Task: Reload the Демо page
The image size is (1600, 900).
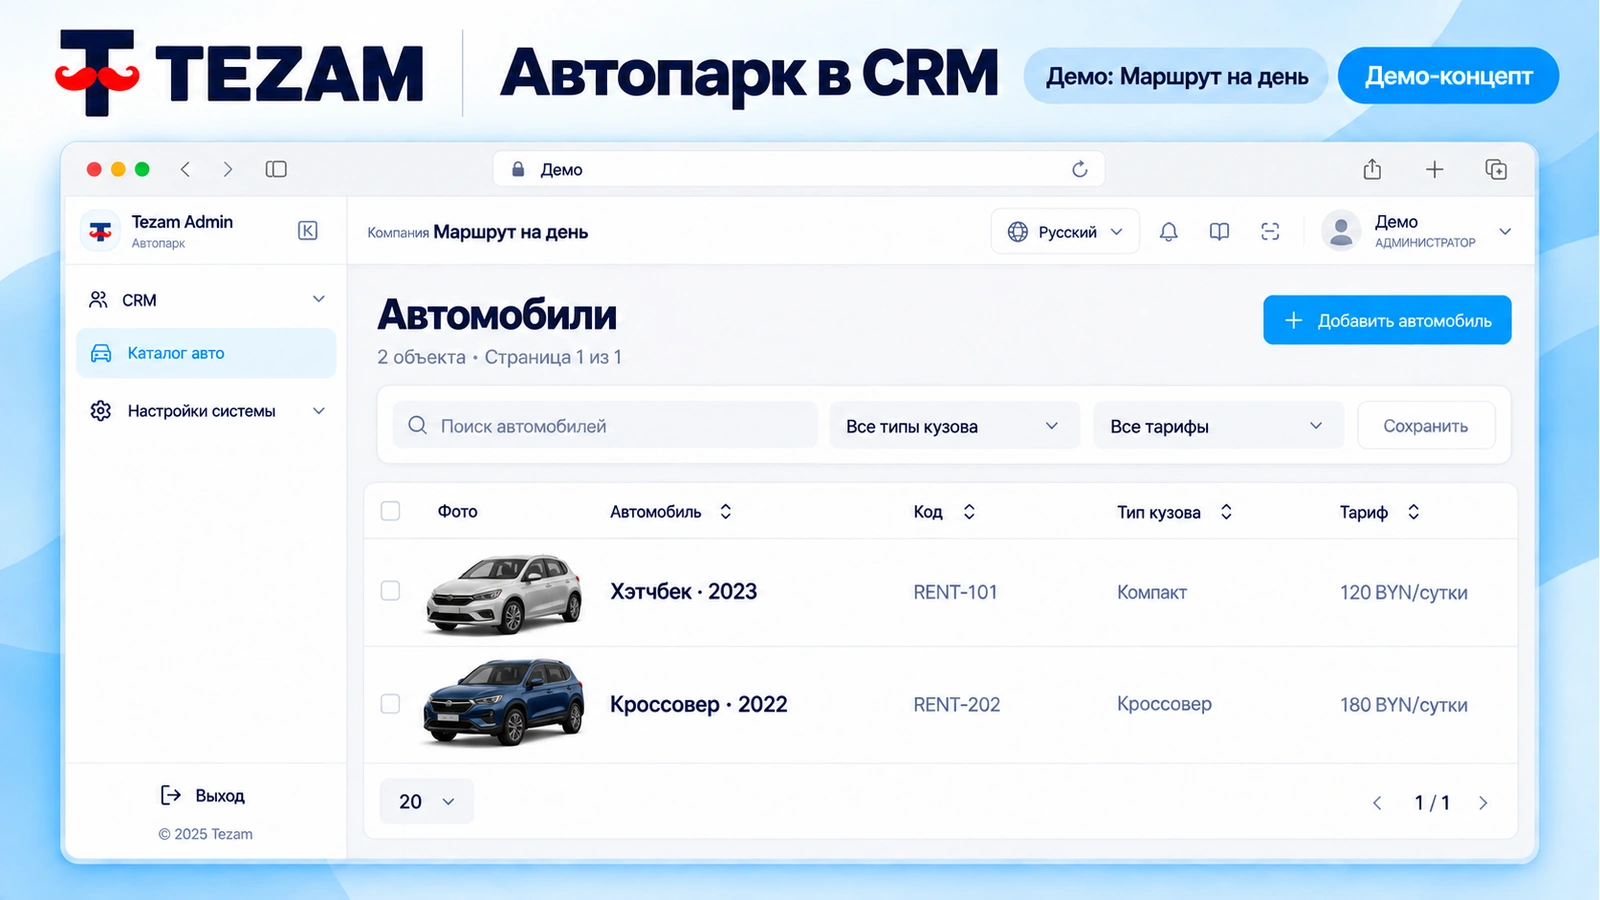Action: [1079, 169]
